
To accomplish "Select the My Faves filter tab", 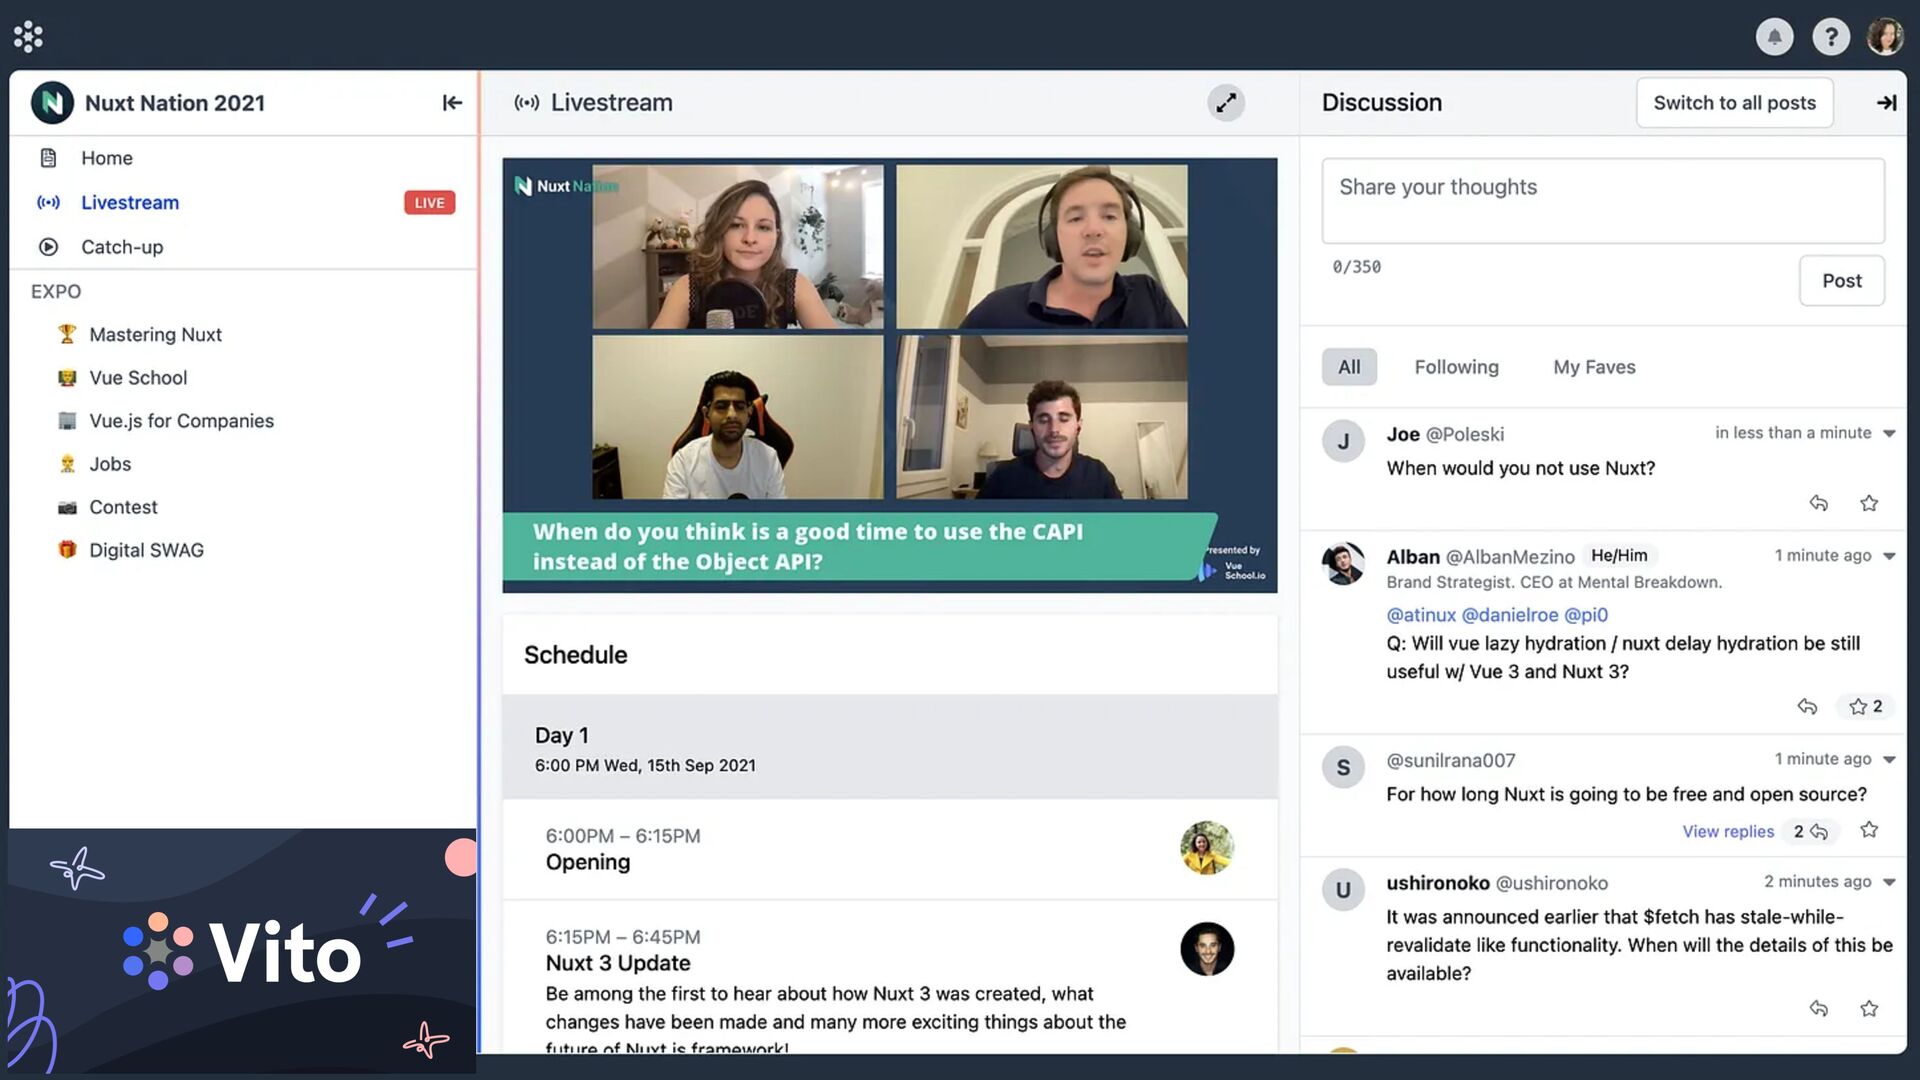I will point(1594,367).
